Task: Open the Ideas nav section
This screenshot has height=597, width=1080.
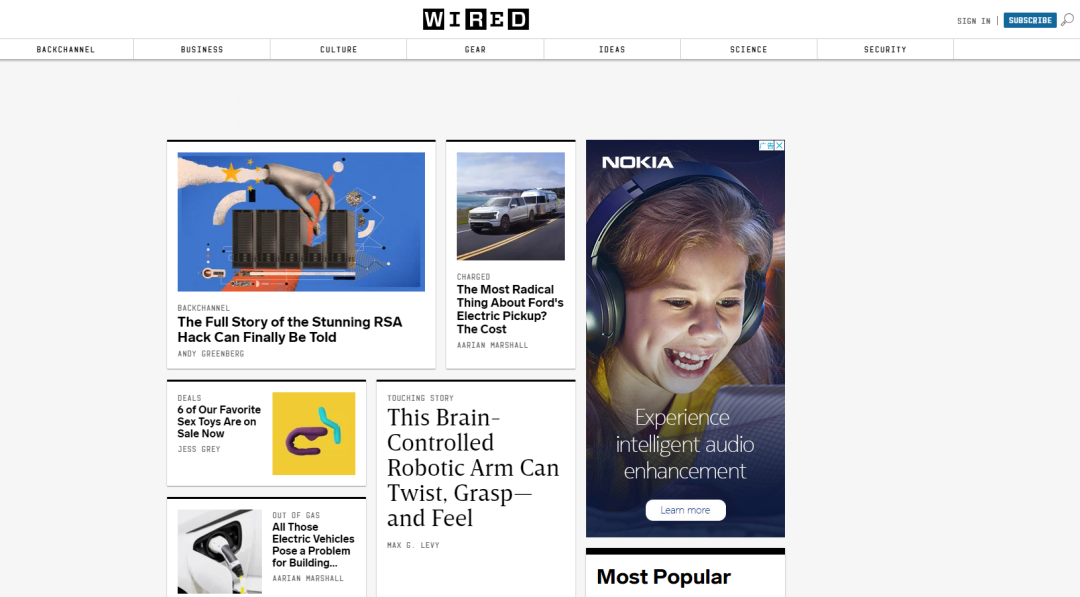Action: (612, 50)
